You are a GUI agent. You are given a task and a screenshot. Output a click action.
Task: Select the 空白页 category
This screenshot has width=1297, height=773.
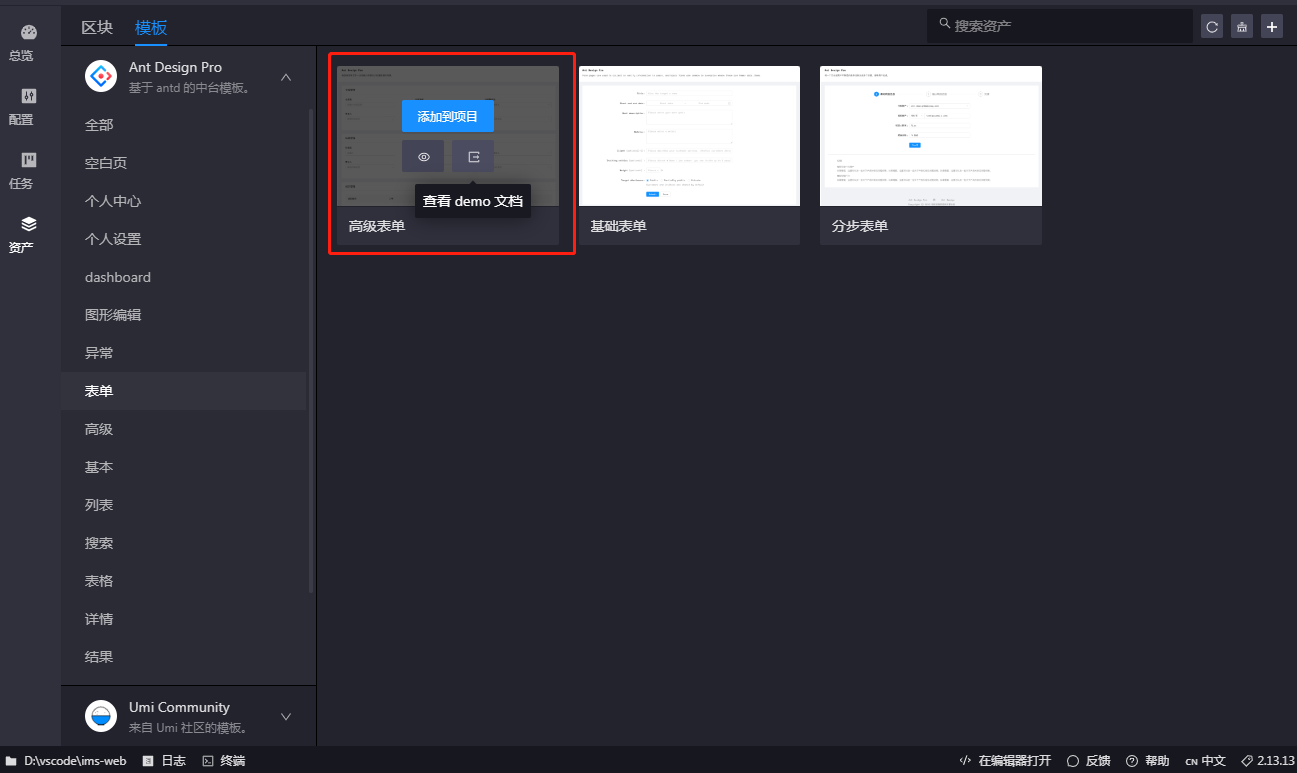pyautogui.click(x=183, y=163)
